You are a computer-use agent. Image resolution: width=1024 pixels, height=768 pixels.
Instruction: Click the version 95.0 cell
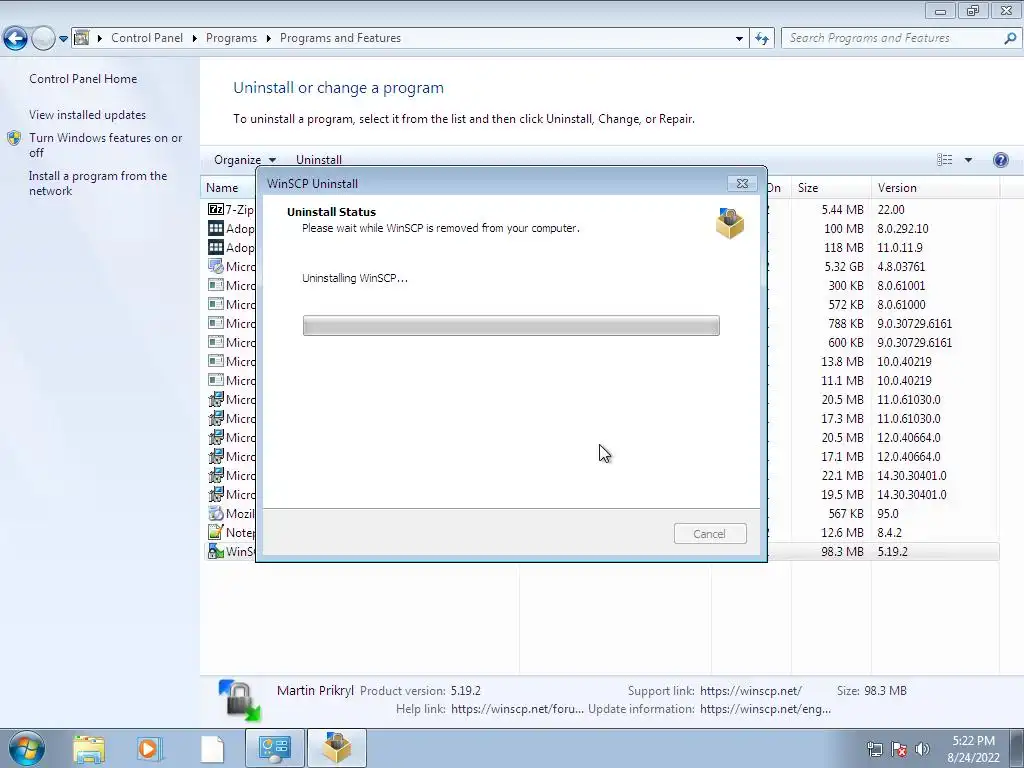click(x=888, y=513)
